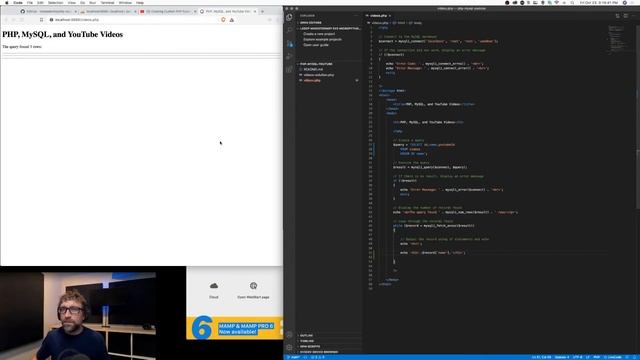Open the Manage gear icon in VS Code
The width and height of the screenshot is (640, 360).
click(x=289, y=347)
